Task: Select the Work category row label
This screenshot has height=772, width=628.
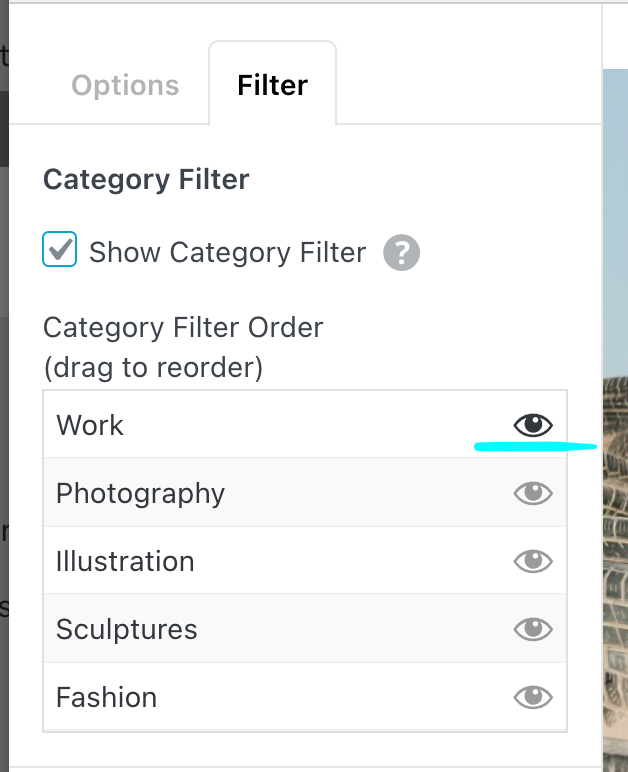Action: [x=90, y=425]
